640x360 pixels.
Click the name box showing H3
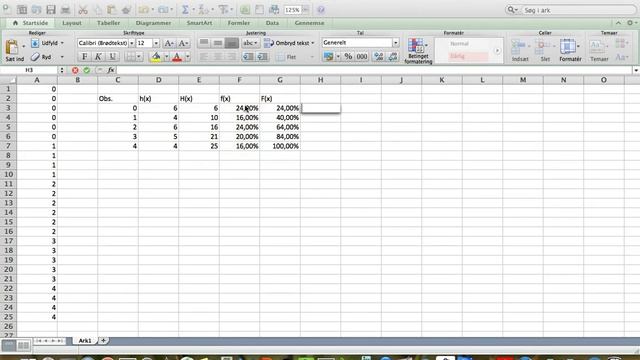(29, 70)
